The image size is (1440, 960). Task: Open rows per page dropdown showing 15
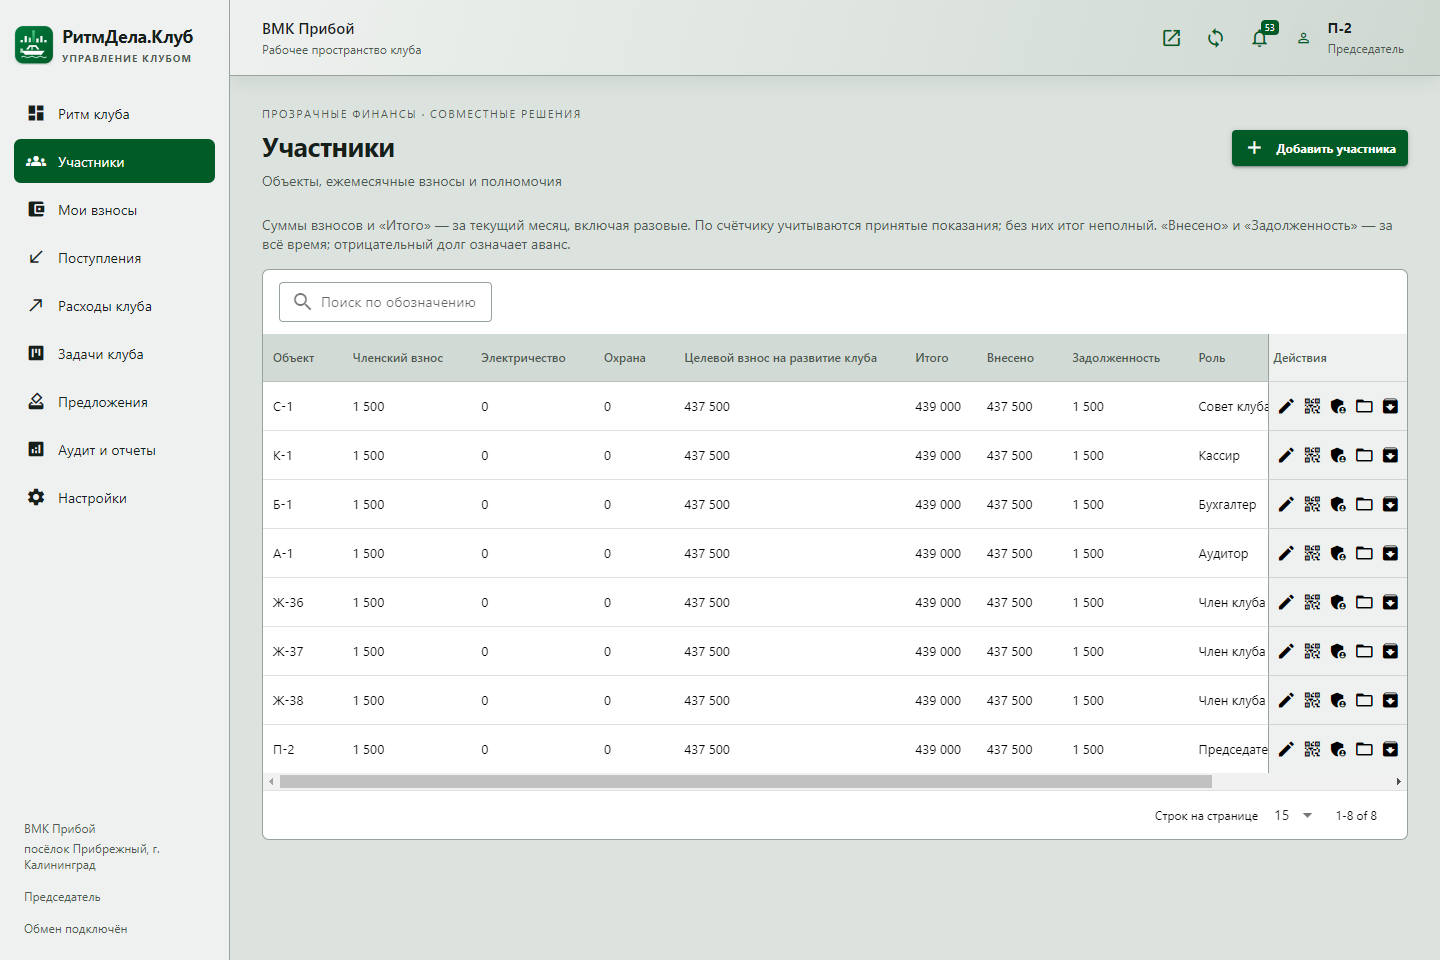point(1293,815)
